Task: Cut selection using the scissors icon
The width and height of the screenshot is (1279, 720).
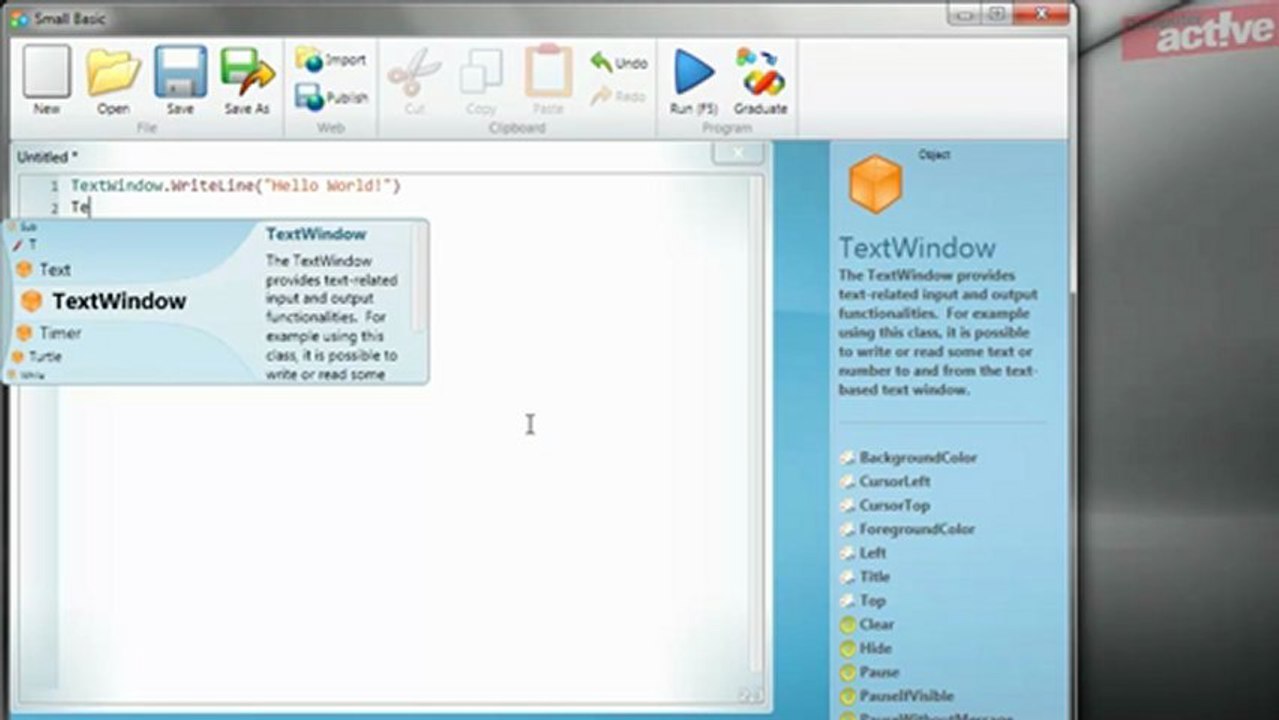Action: (x=414, y=80)
